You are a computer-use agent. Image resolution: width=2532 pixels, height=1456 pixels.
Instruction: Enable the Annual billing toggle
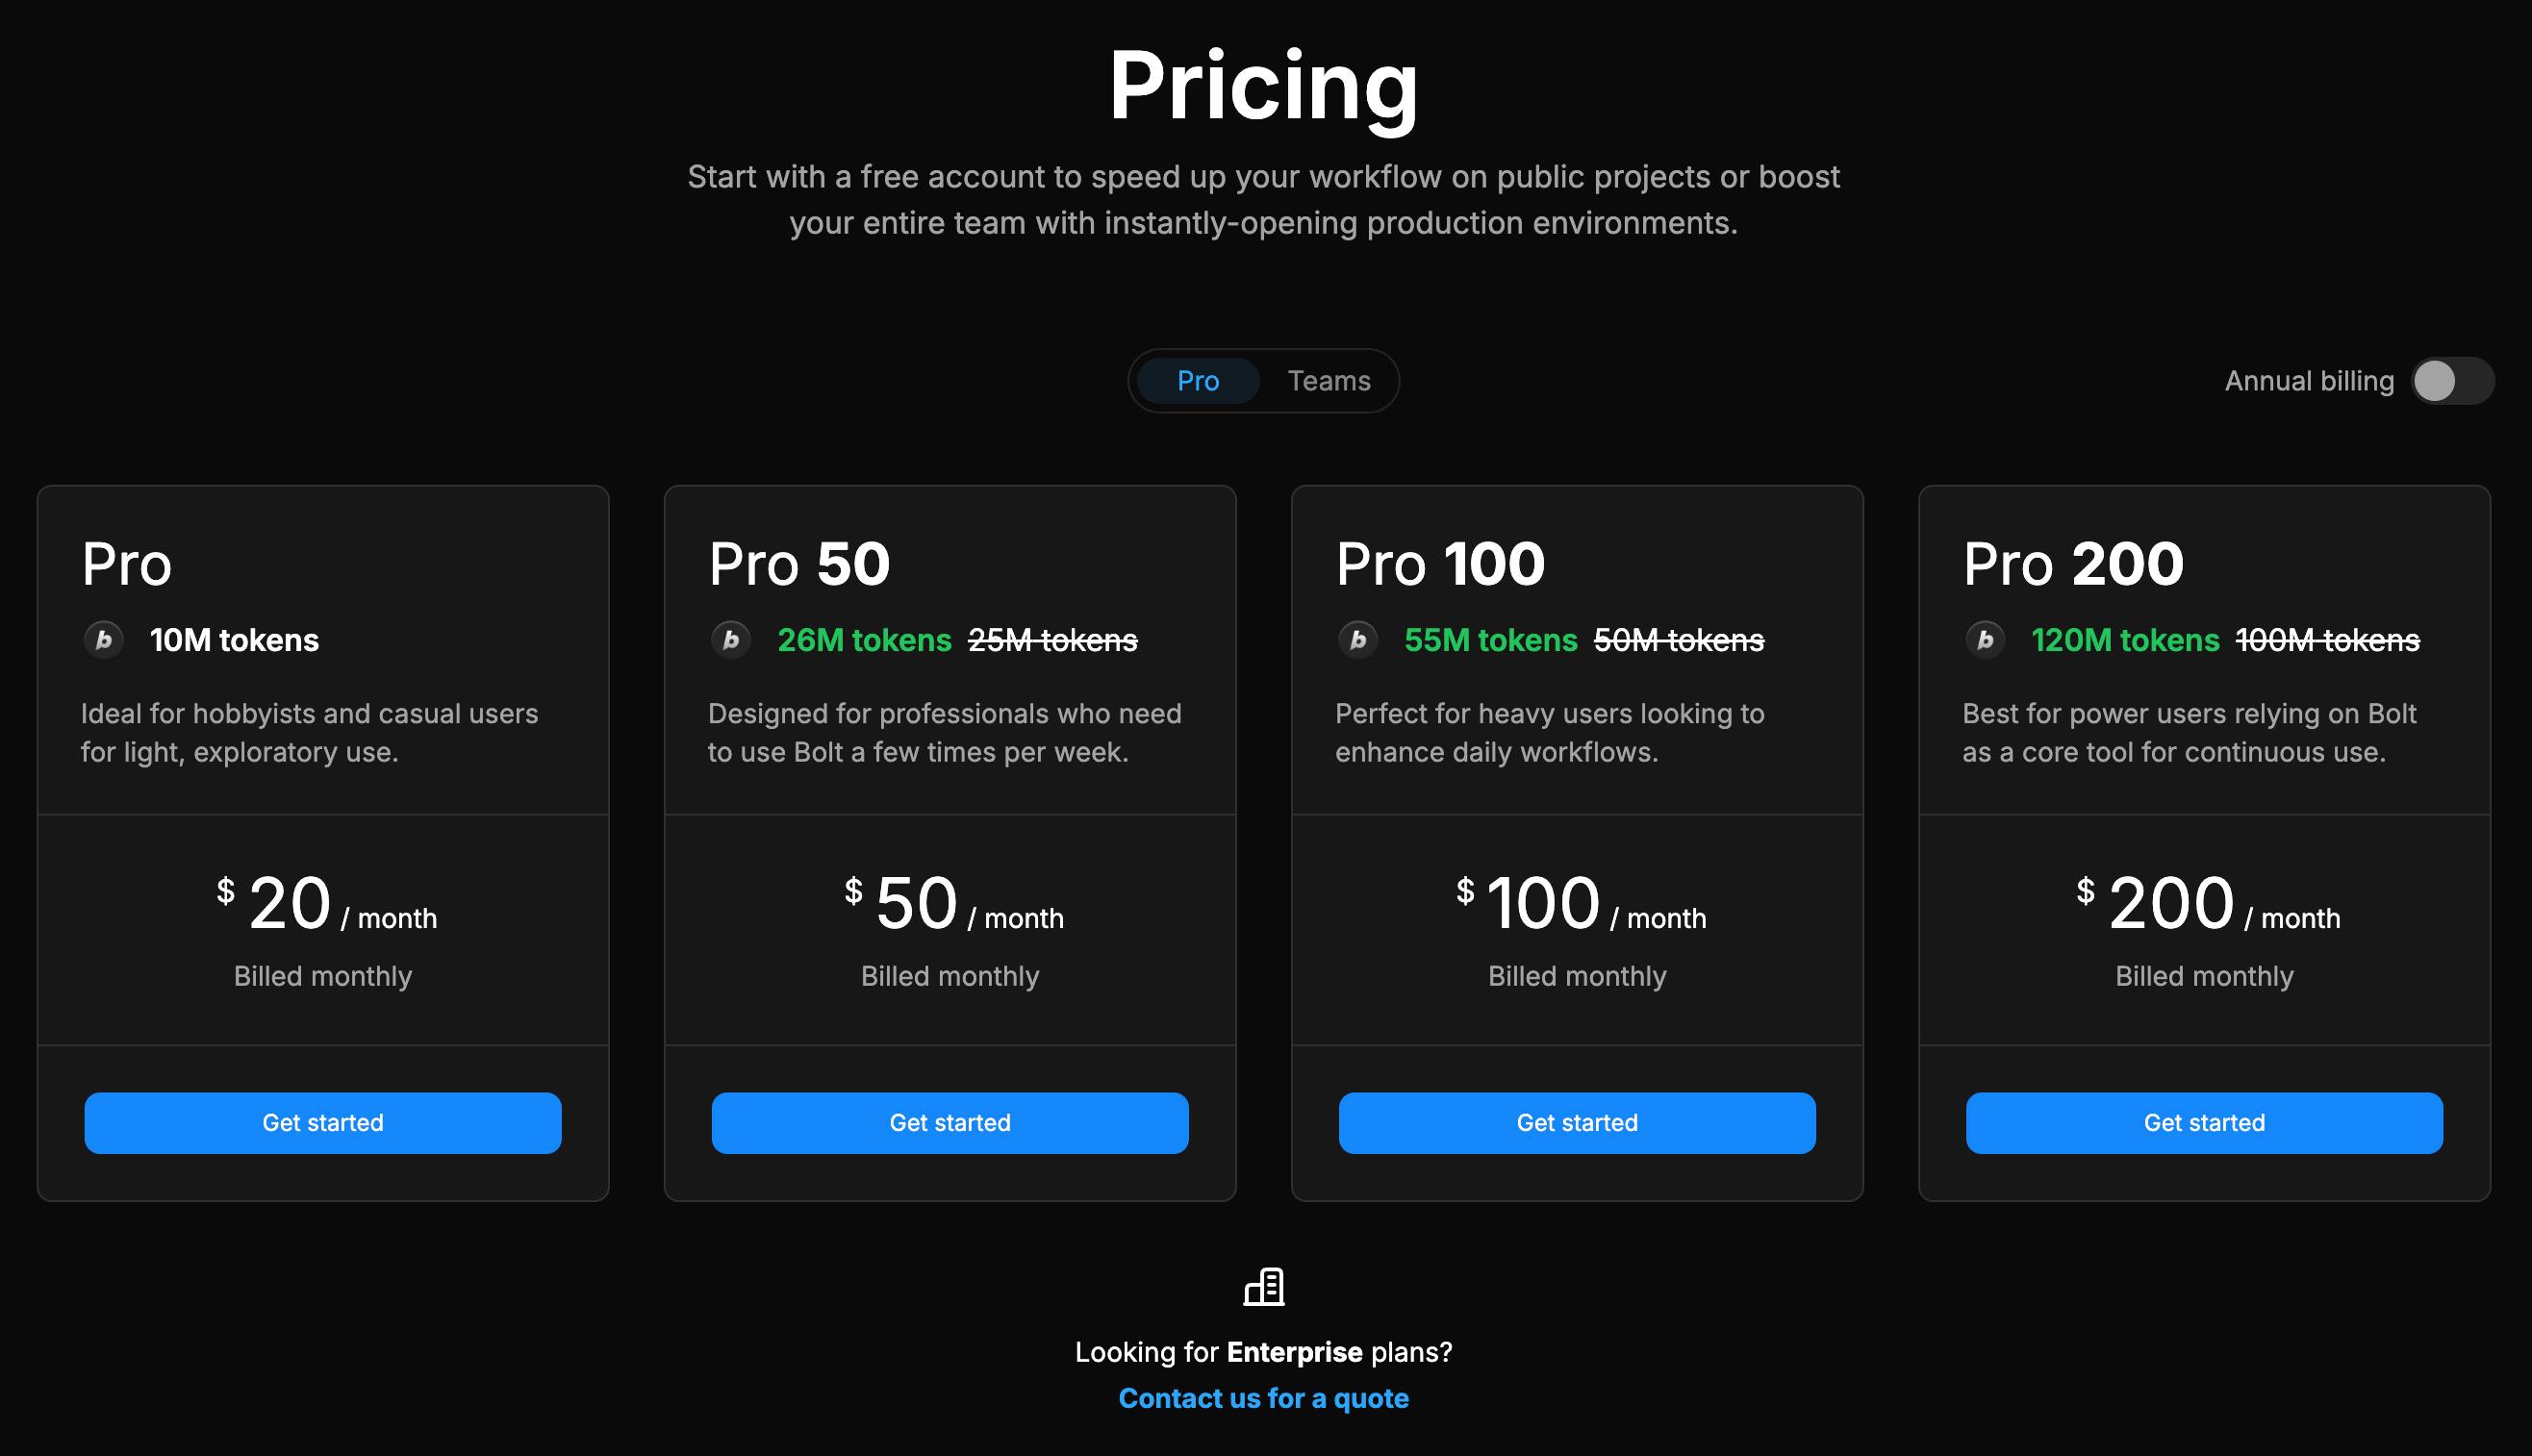[2451, 381]
